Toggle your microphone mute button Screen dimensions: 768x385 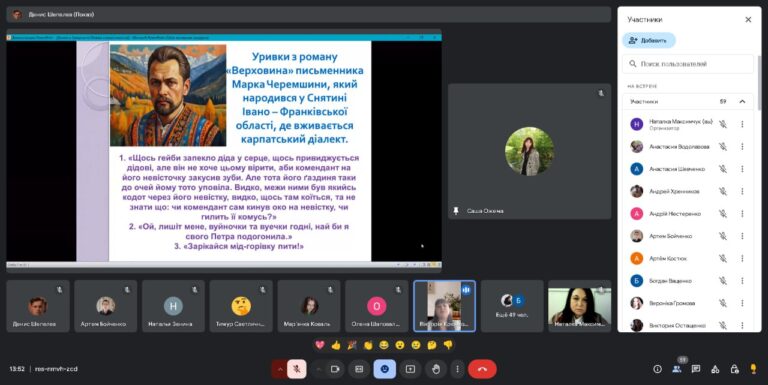pyautogui.click(x=296, y=369)
